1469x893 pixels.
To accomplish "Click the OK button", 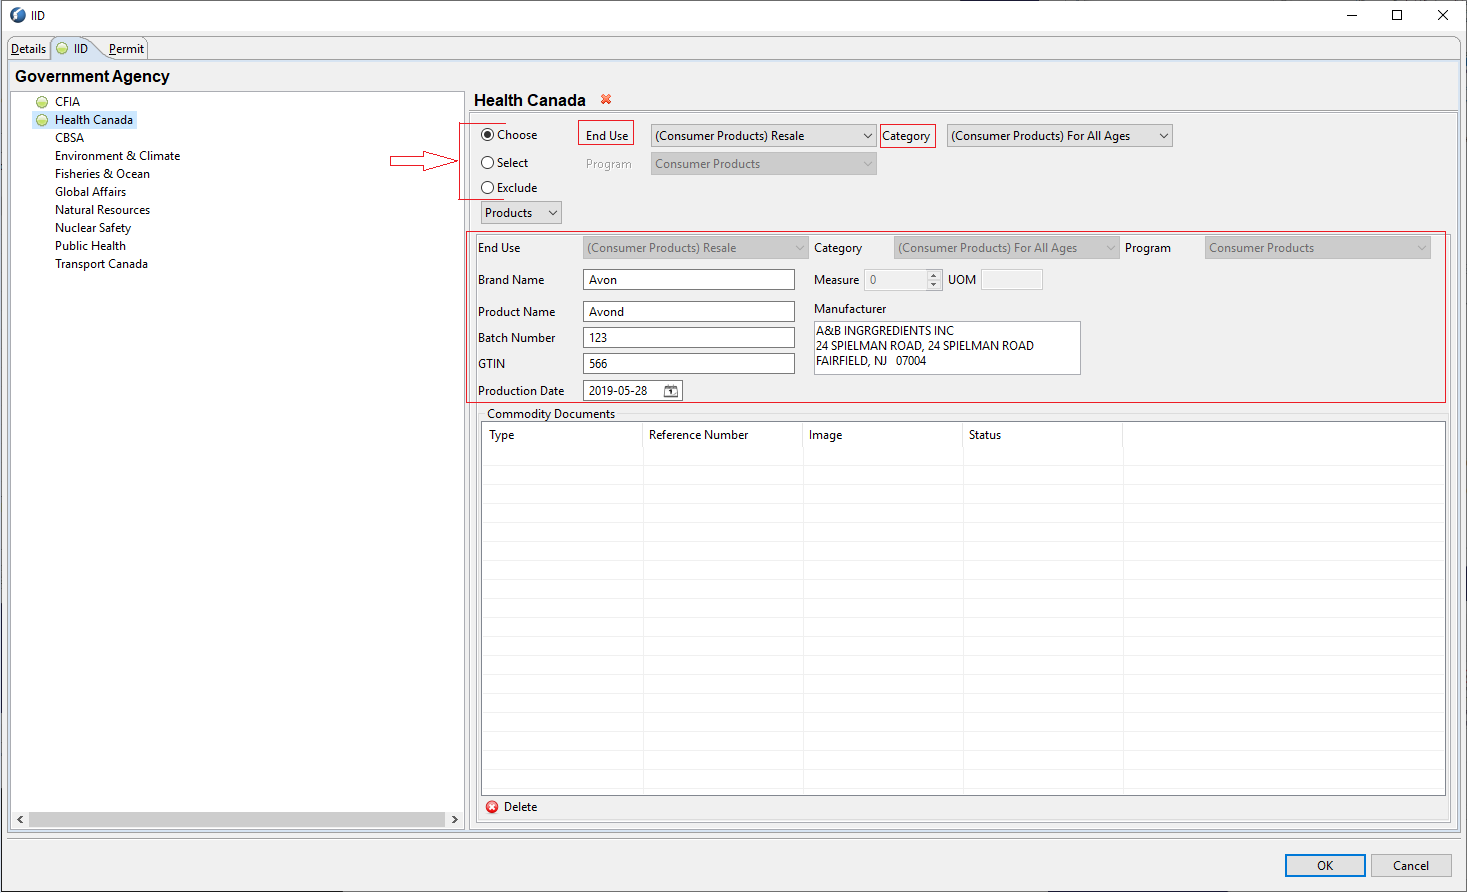I will pyautogui.click(x=1325, y=866).
